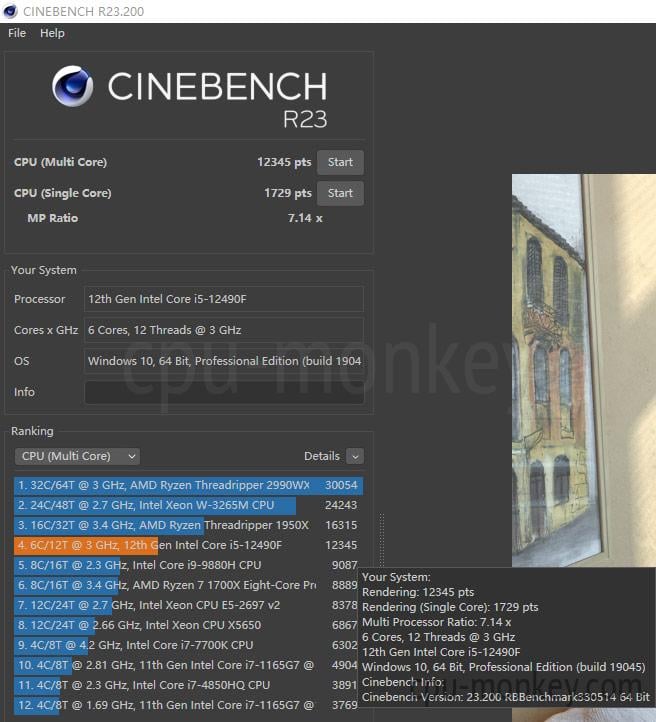Select ranking row 12 i7-1165G7 at 1.69 GHz

[x=188, y=705]
